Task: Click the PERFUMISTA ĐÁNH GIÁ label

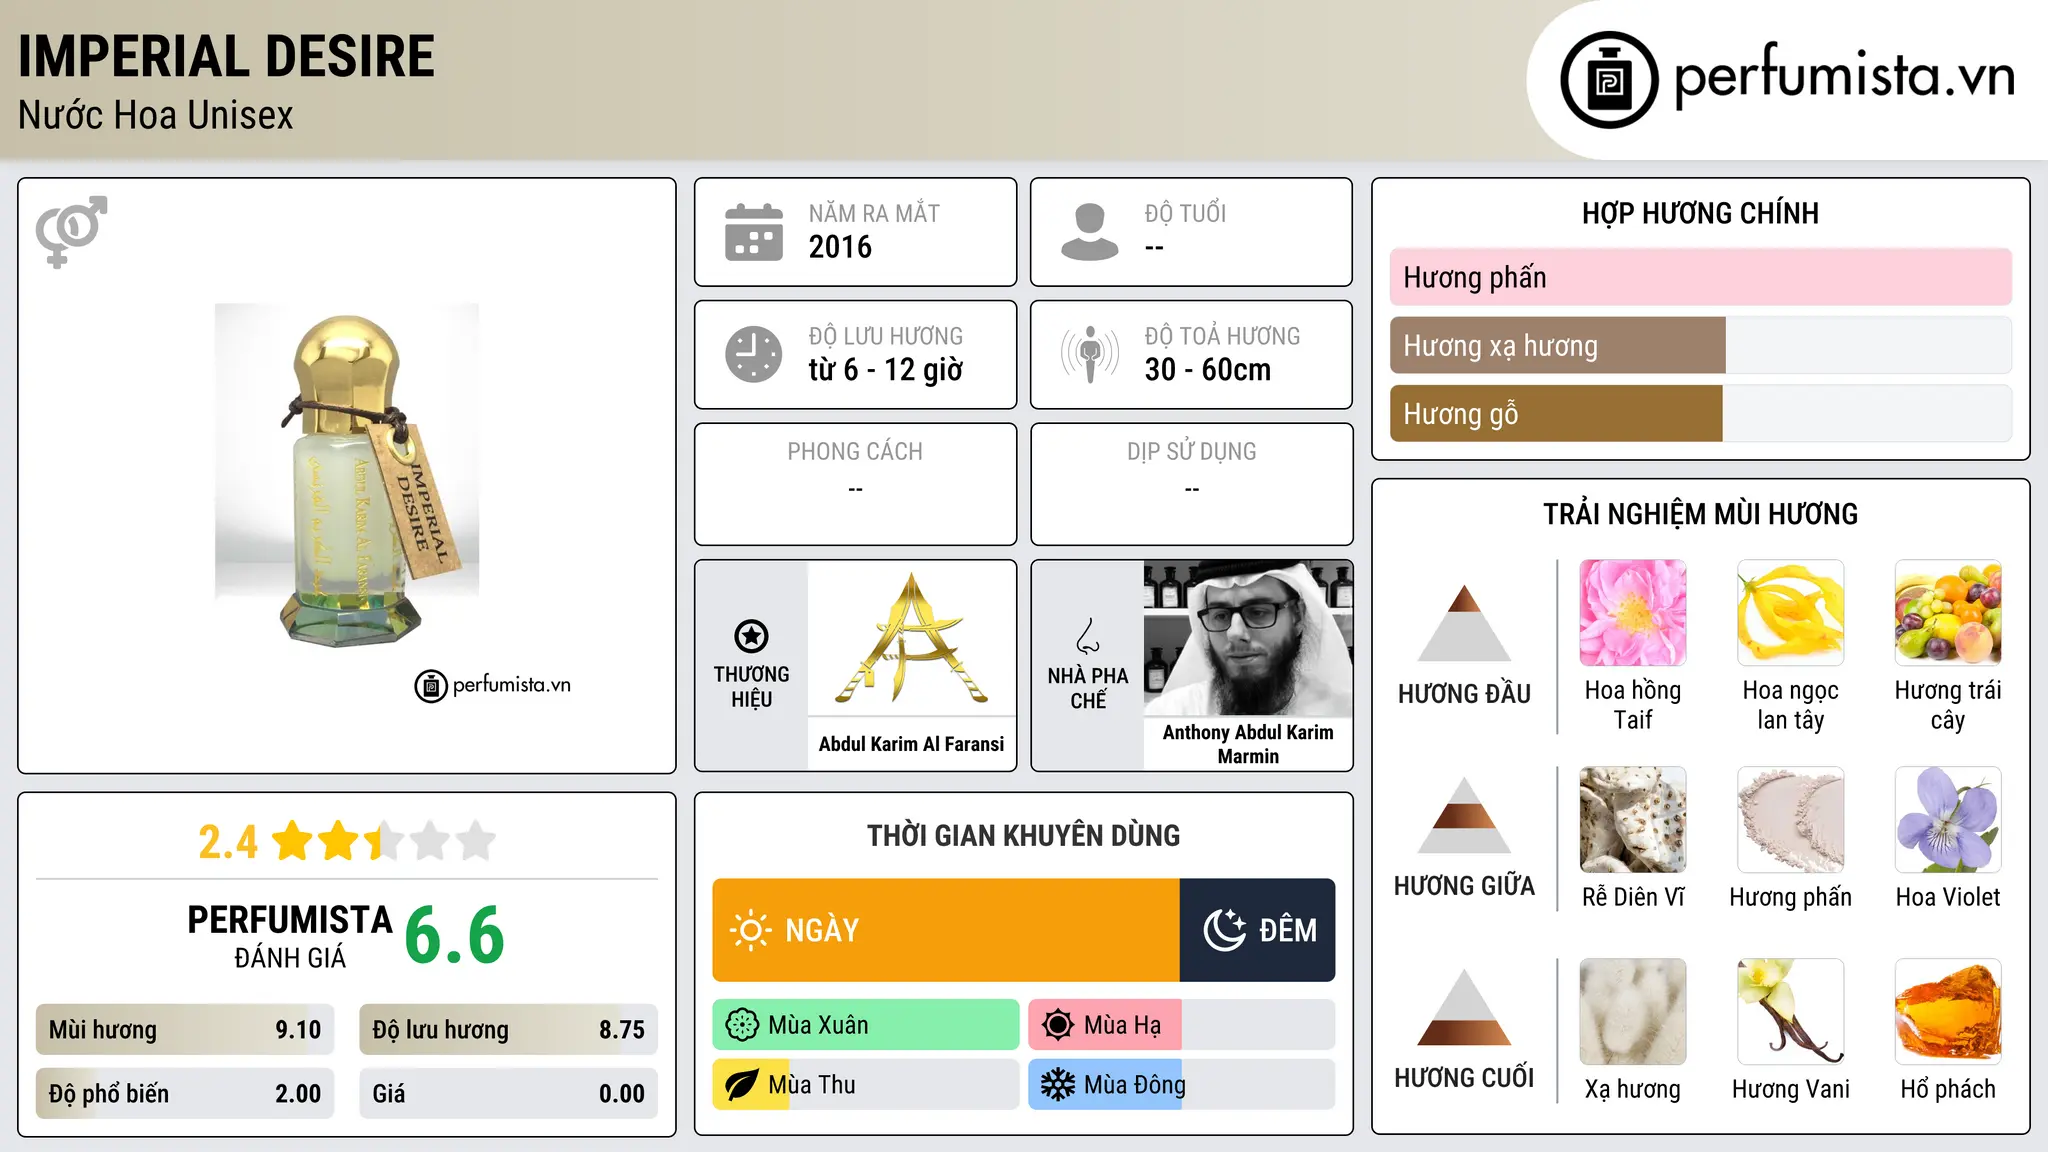Action: tap(290, 936)
